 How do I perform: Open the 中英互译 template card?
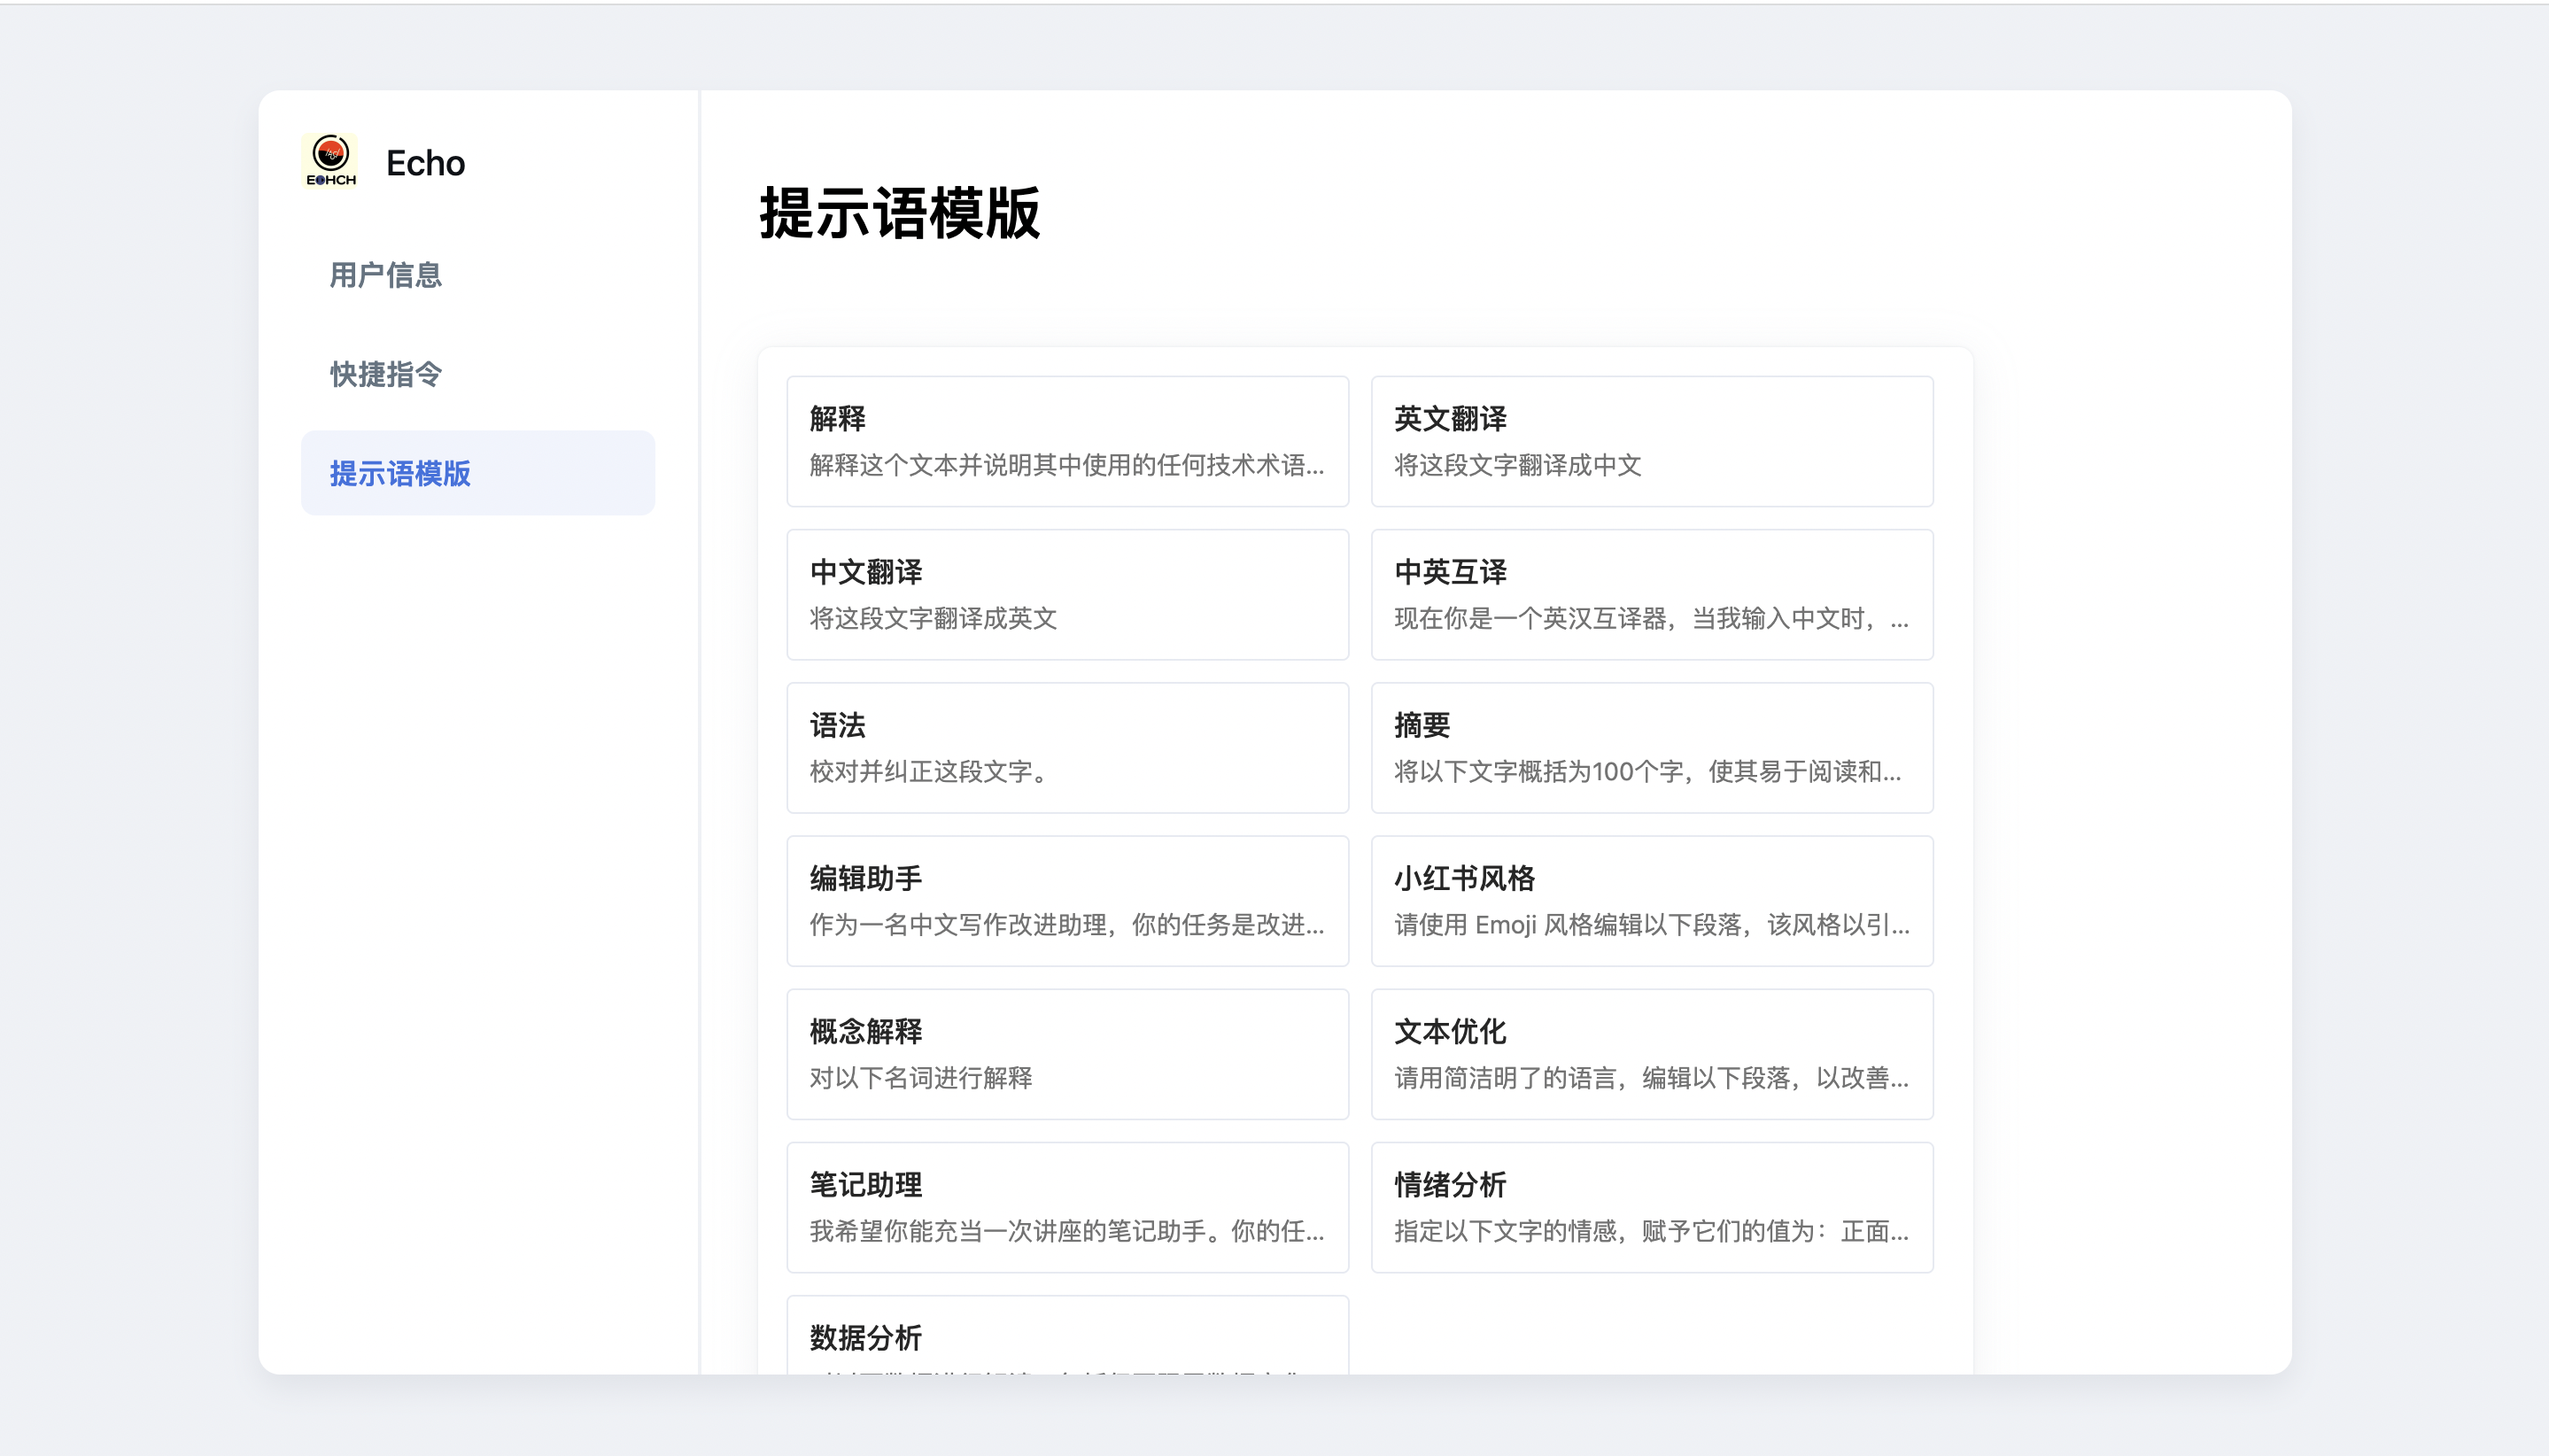click(1651, 594)
